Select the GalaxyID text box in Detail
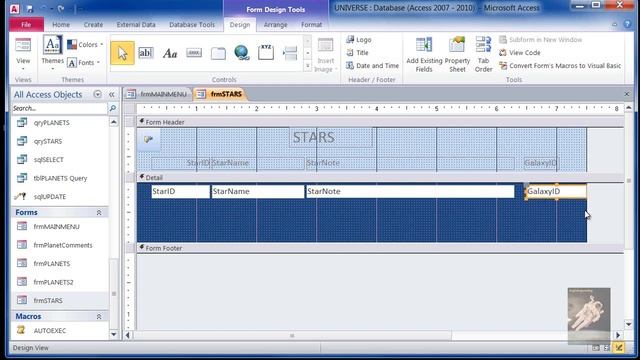The height and width of the screenshot is (360, 640). tap(556, 191)
